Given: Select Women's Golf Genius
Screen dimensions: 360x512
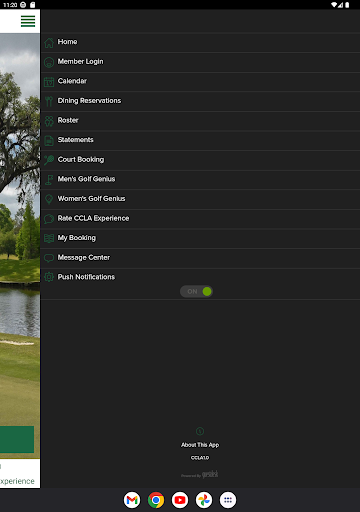Looking at the screenshot, I should [200, 199].
